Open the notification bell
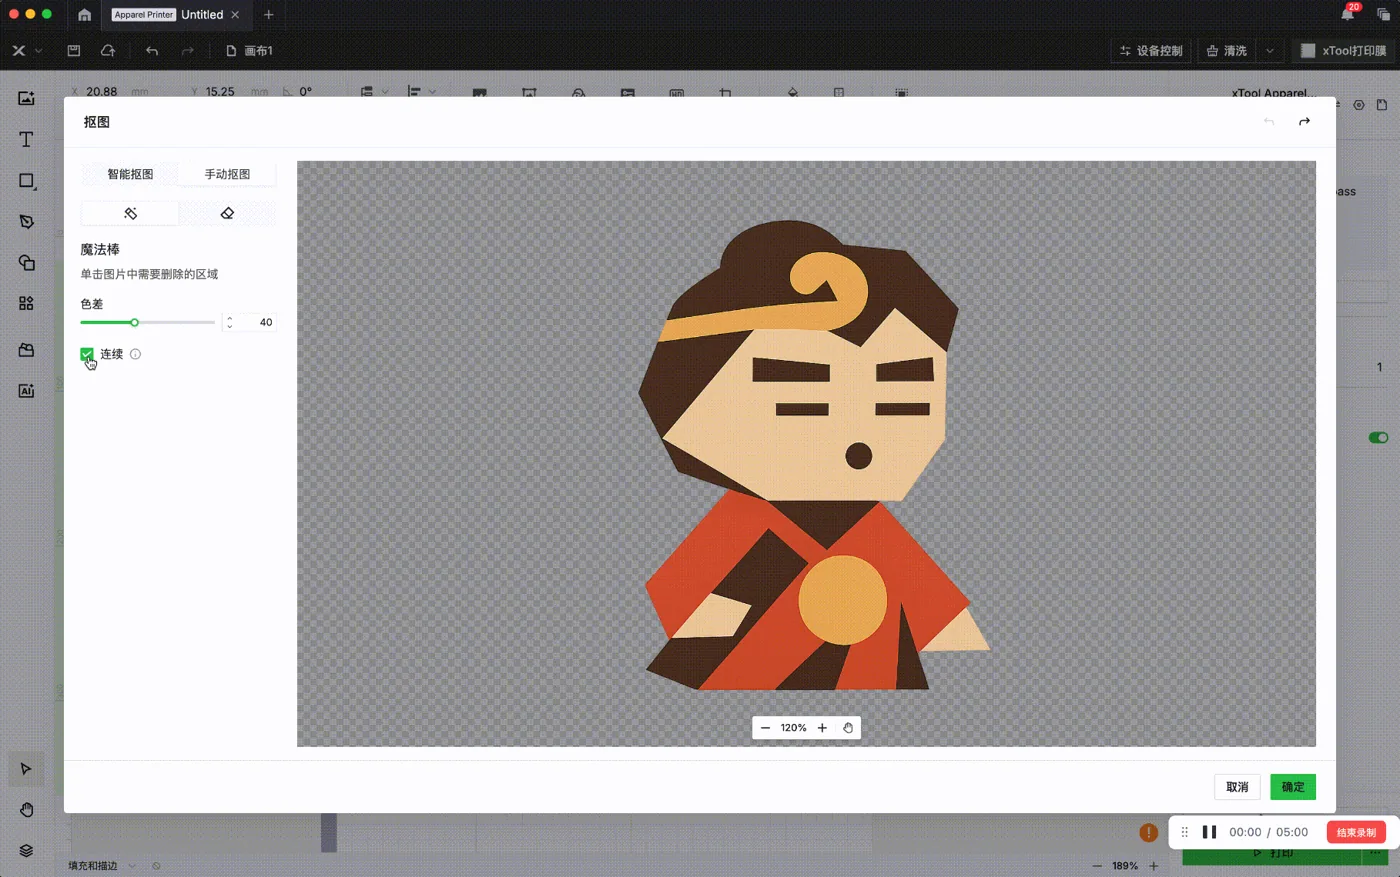The image size is (1400, 877). click(1347, 14)
